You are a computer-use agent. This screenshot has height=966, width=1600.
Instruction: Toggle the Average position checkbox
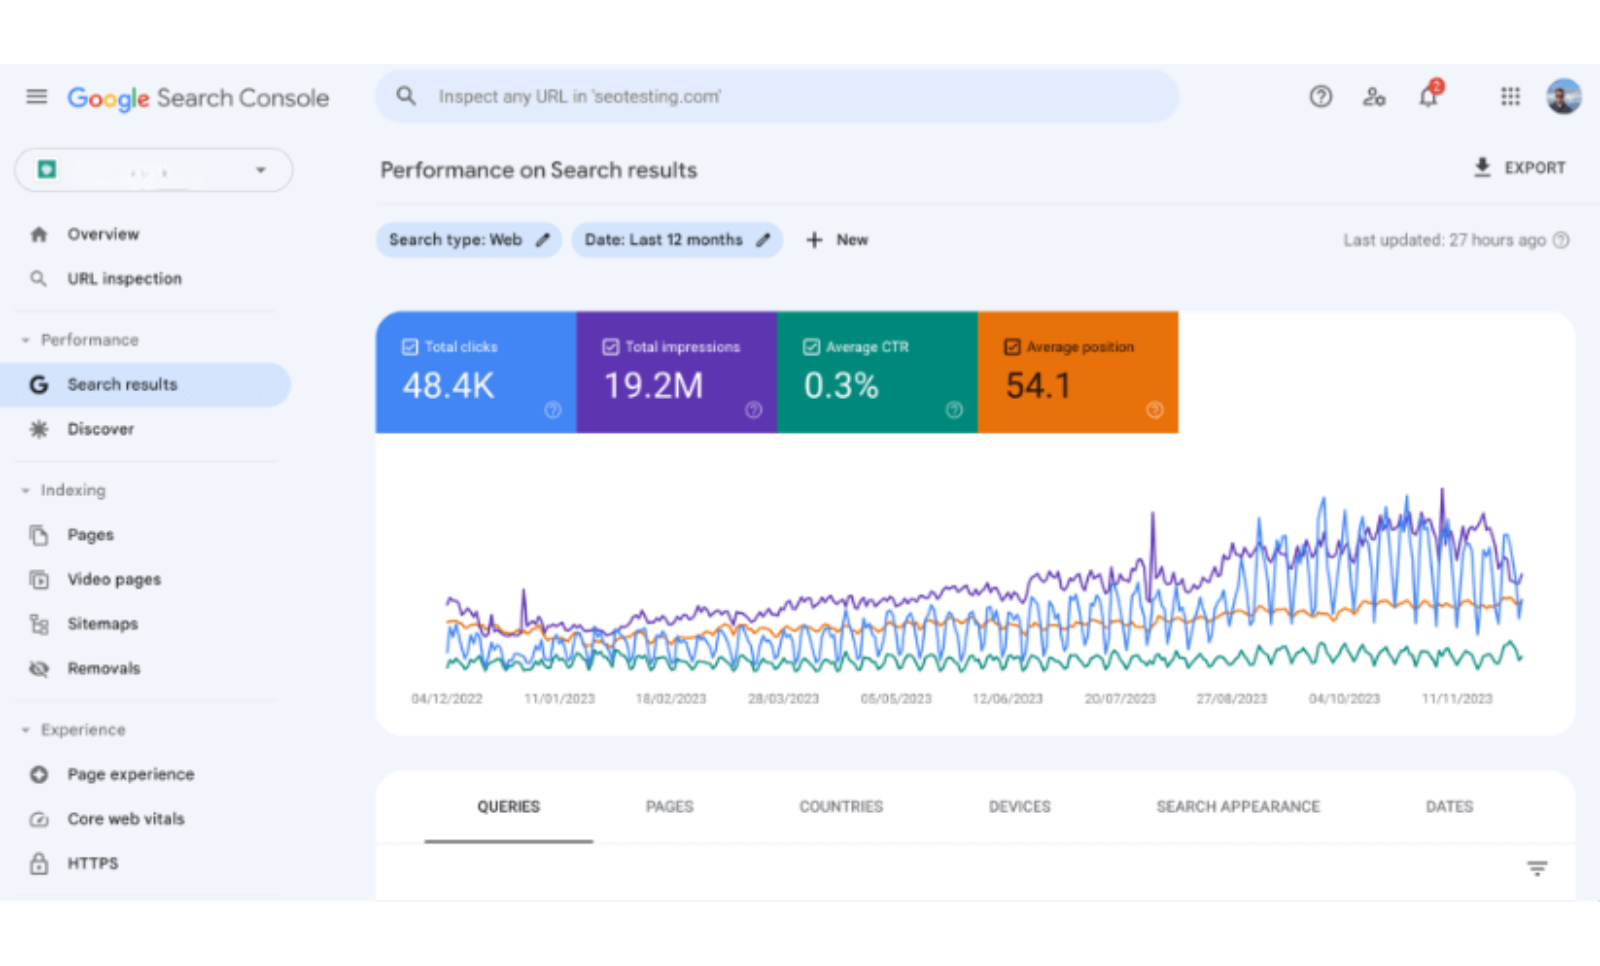[1012, 347]
